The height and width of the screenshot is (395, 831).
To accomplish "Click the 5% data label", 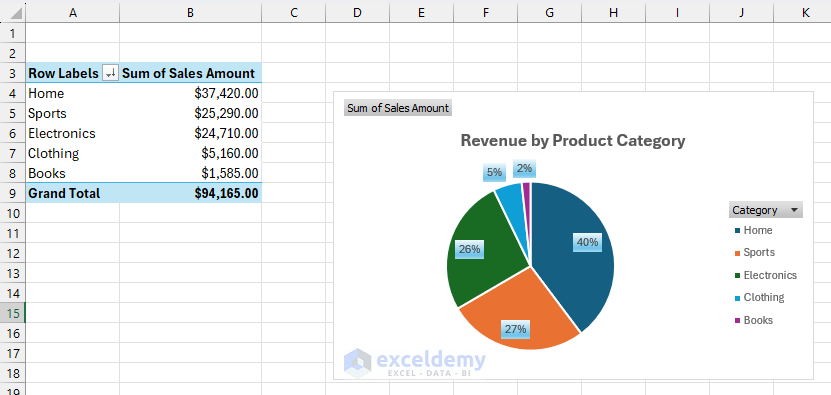I will point(494,172).
